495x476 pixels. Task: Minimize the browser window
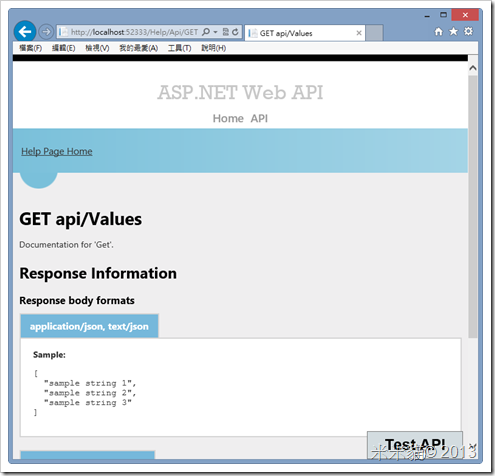click(427, 15)
